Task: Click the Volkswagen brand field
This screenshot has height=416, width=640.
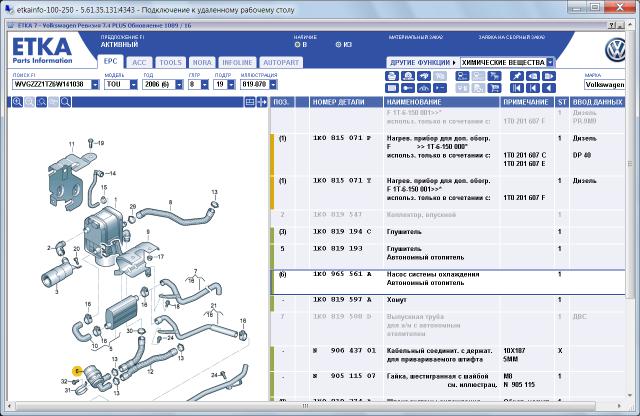Action: click(x=604, y=85)
